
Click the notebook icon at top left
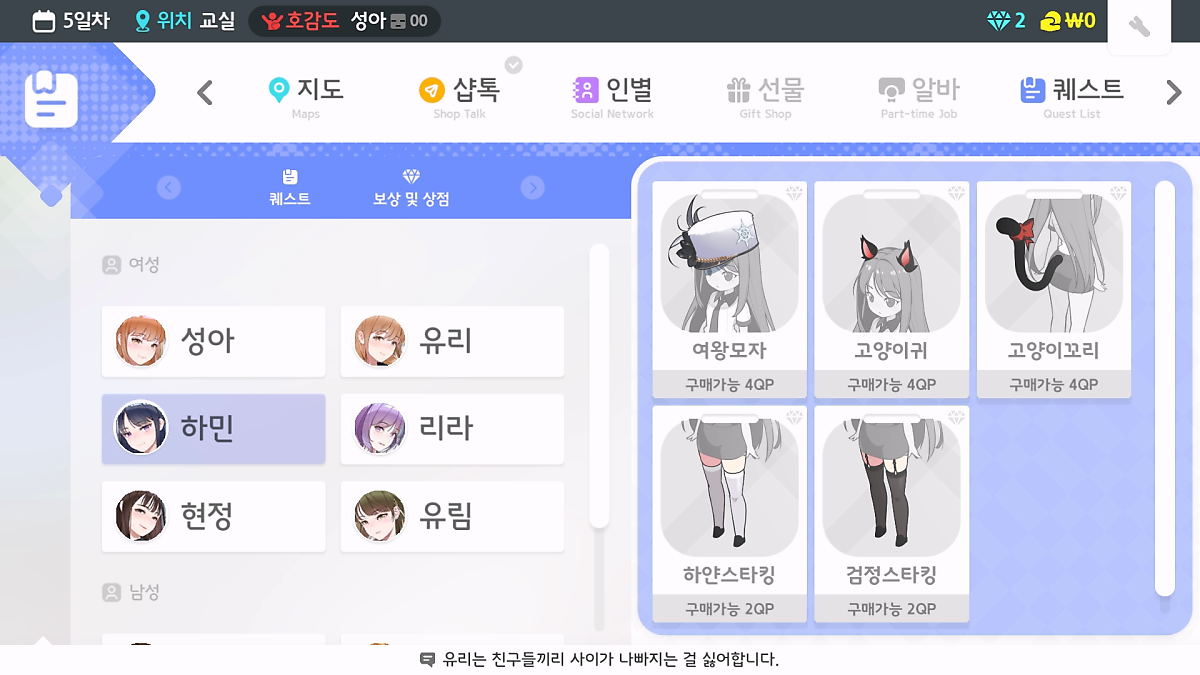[x=51, y=98]
